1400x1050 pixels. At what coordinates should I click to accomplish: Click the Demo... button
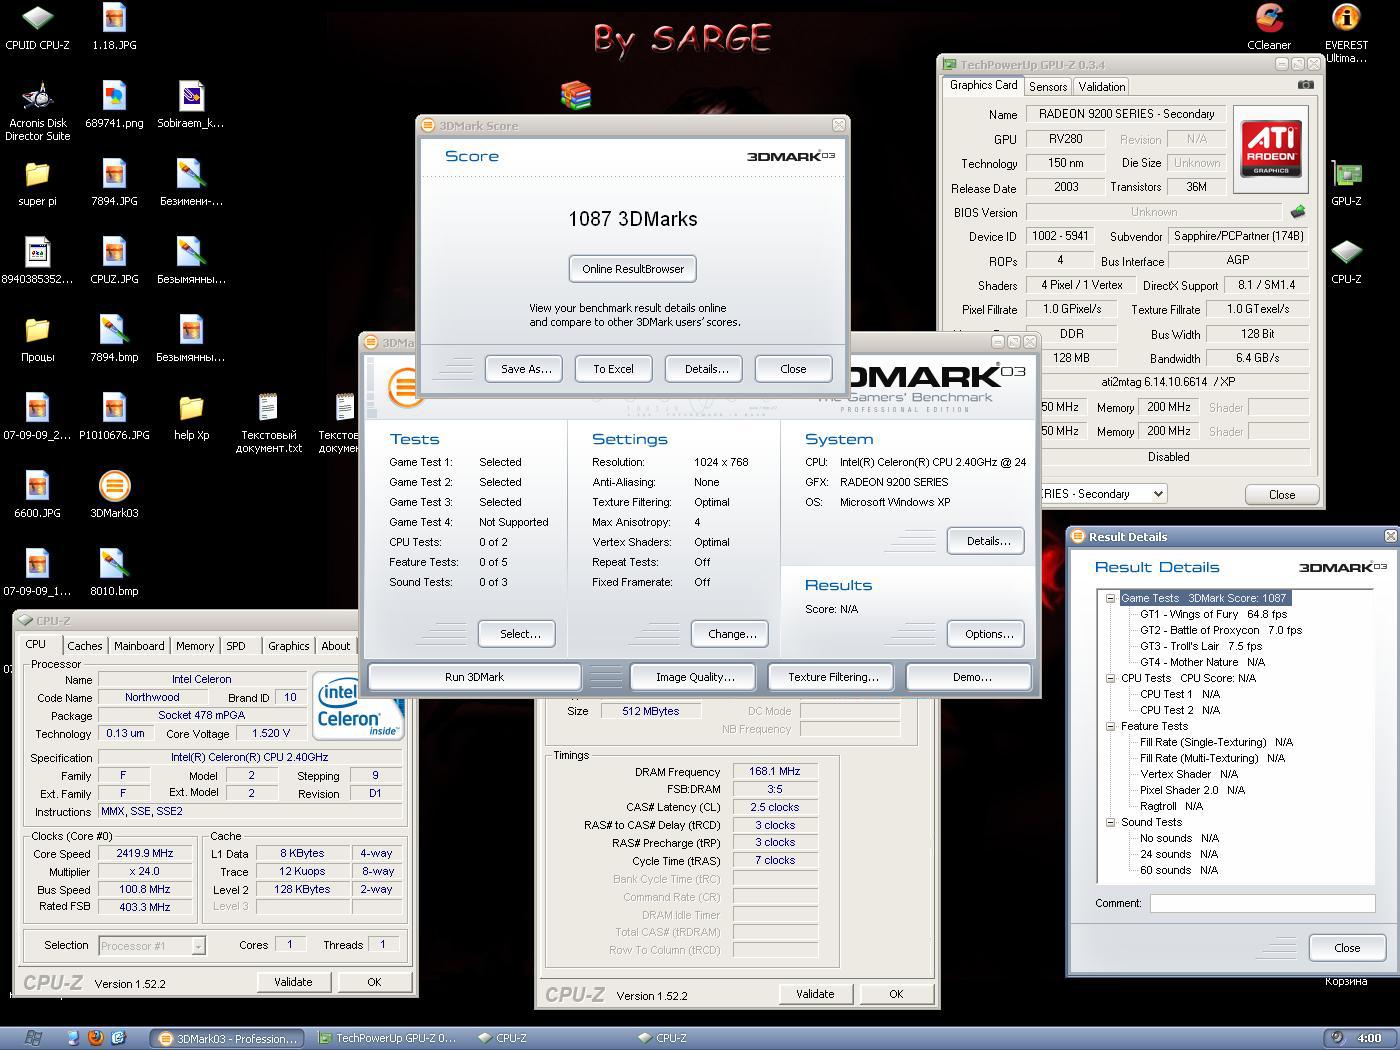pos(971,677)
